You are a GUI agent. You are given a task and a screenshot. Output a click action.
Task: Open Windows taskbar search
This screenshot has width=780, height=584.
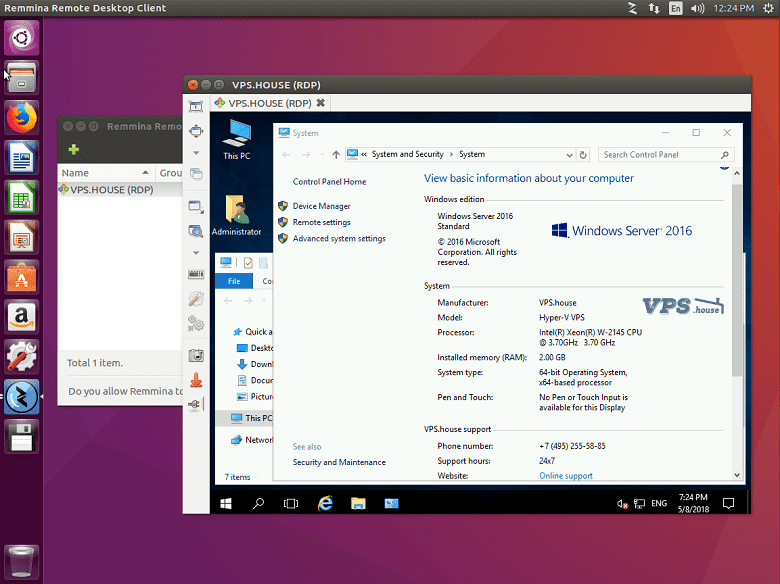258,504
